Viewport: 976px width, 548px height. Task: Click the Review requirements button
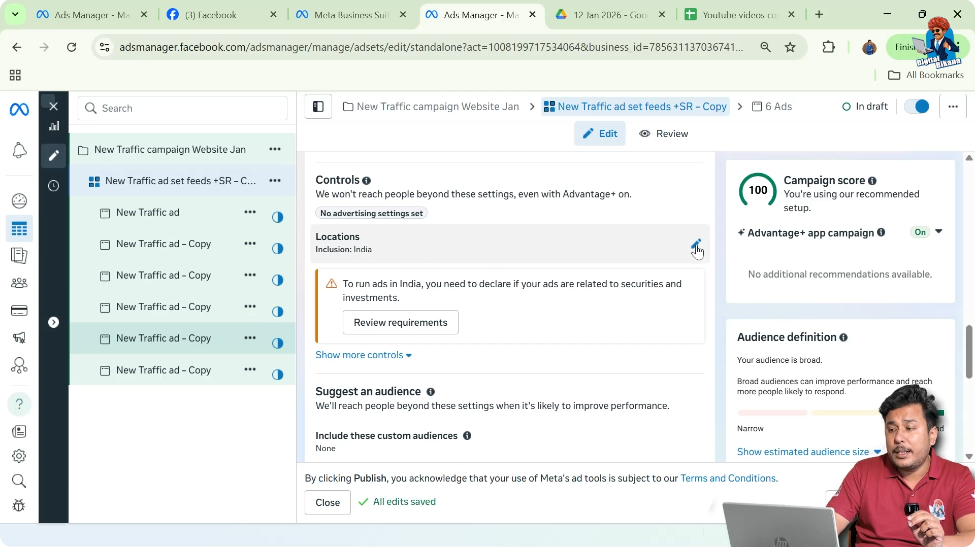400,323
